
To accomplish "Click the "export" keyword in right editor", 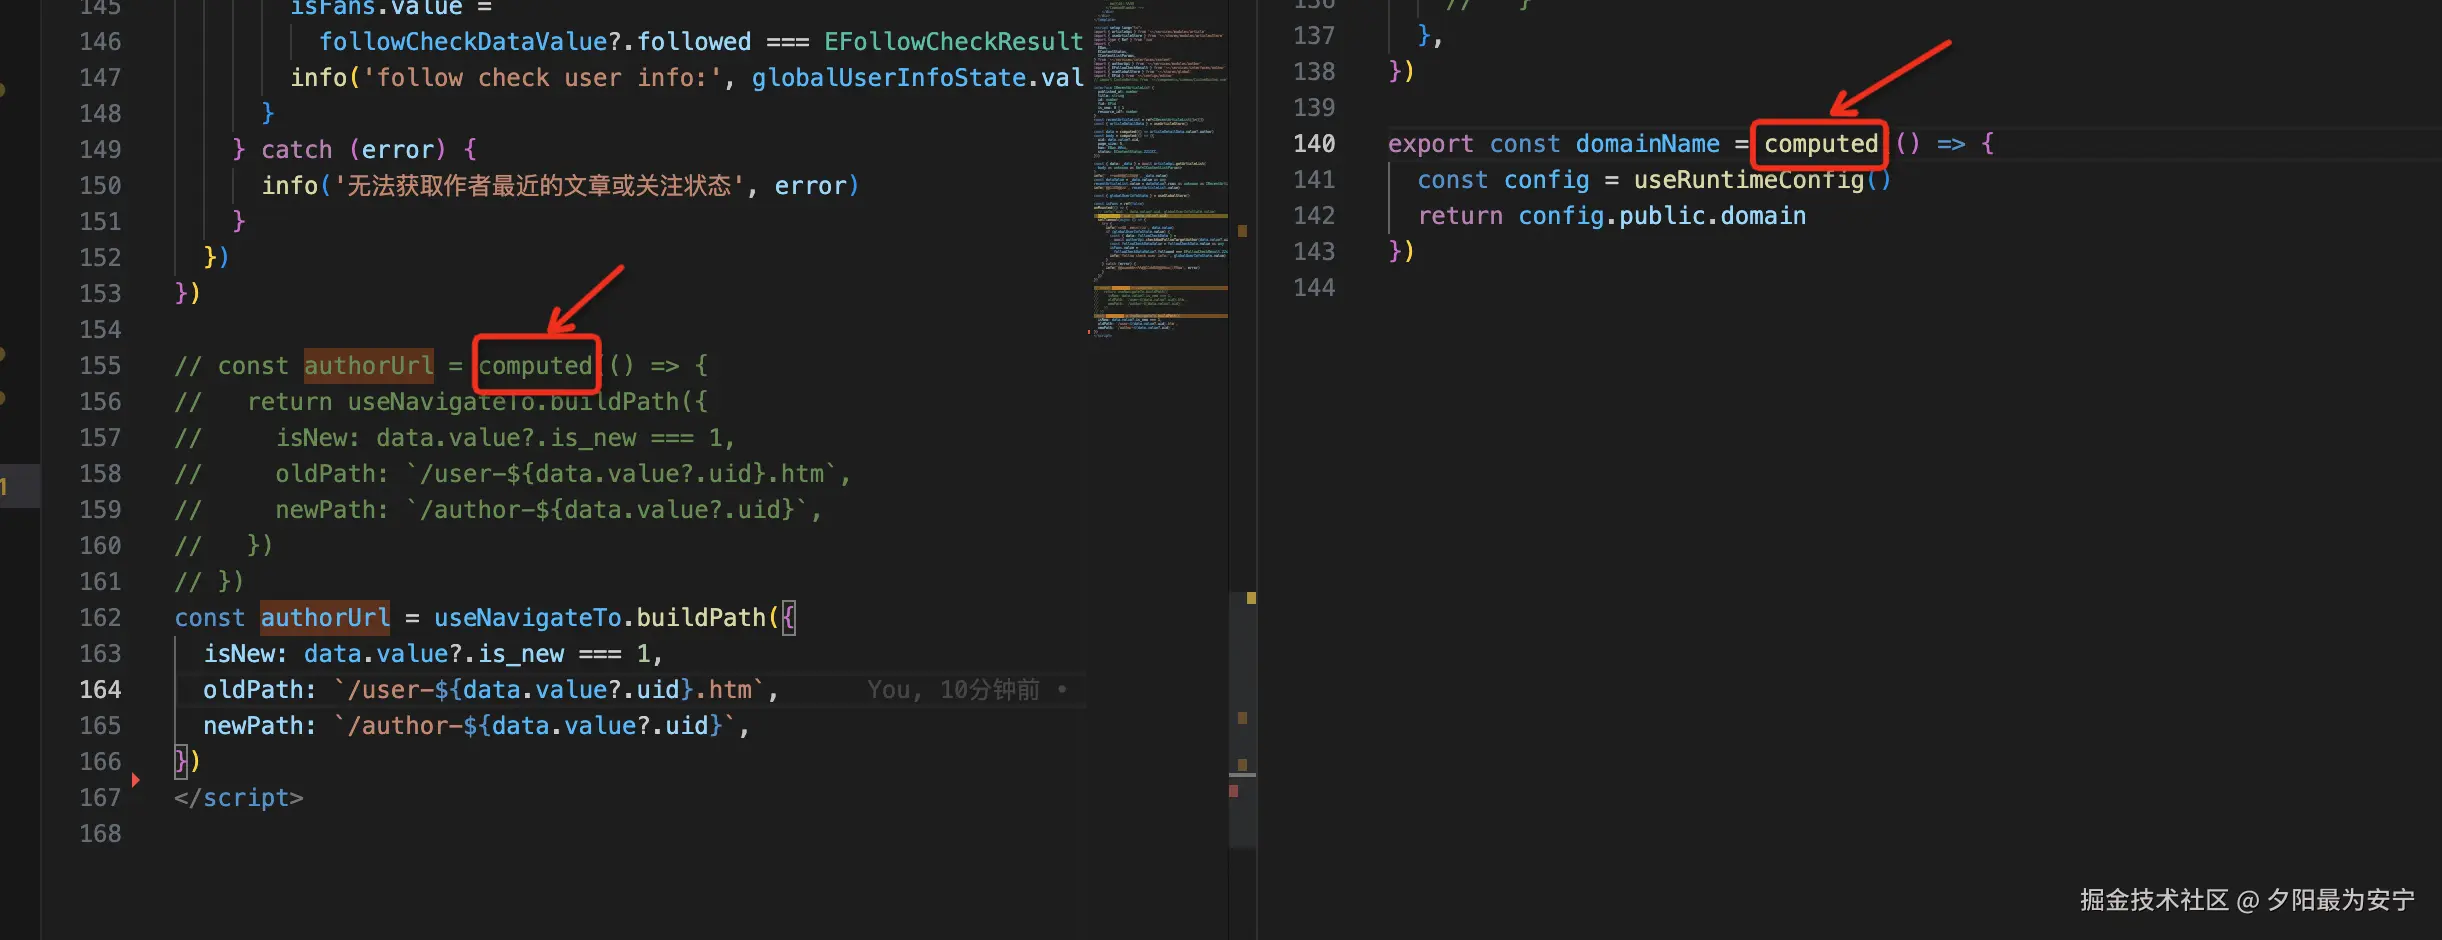I will [x=1430, y=144].
